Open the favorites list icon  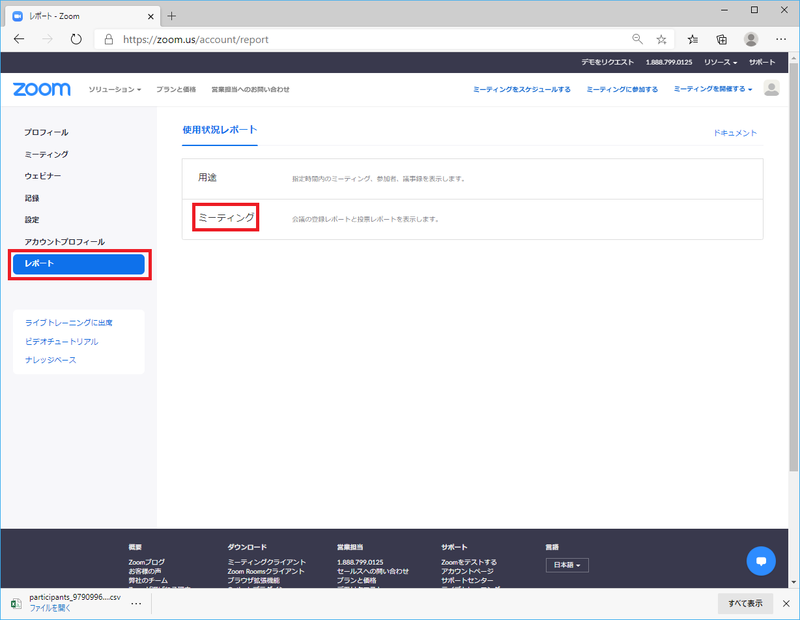click(692, 39)
